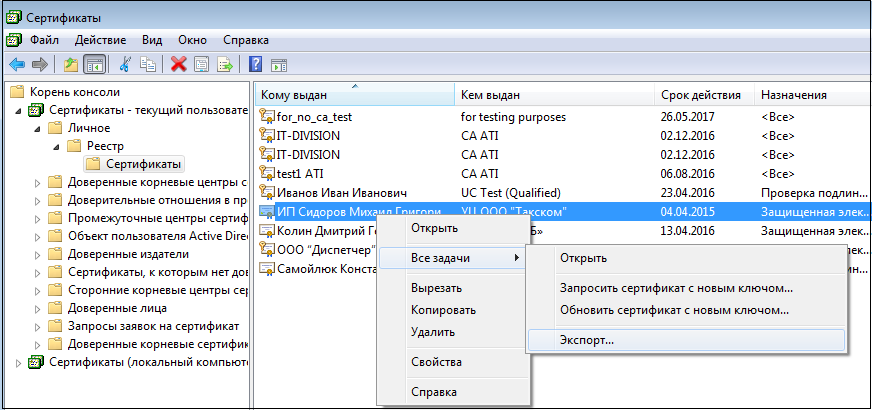Click the red X Delete toolbar icon
The image size is (872, 410).
coord(178,64)
